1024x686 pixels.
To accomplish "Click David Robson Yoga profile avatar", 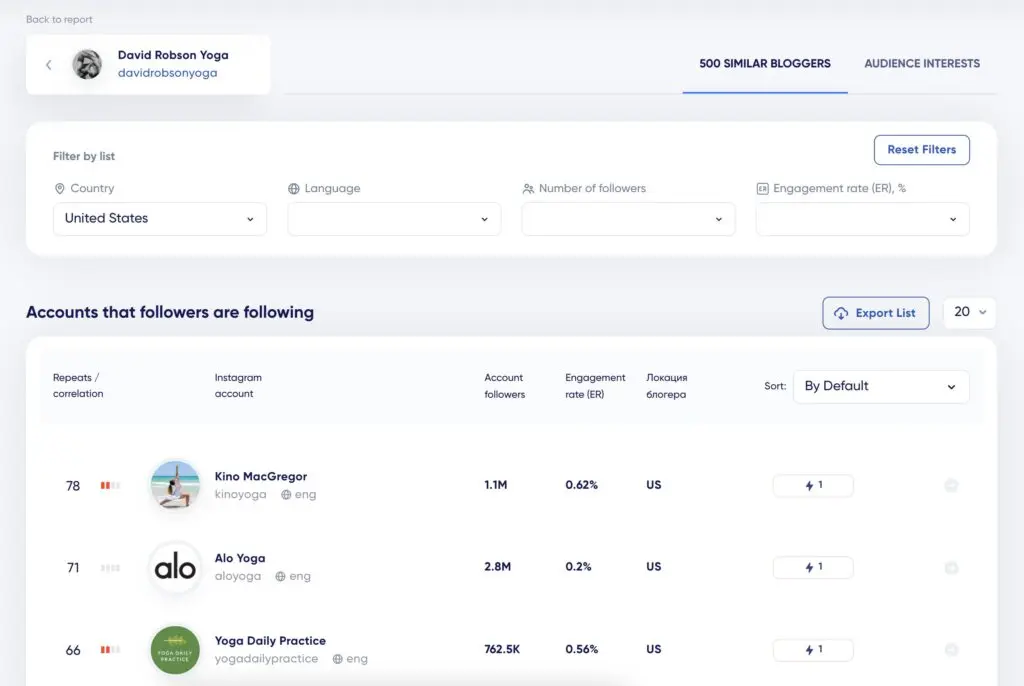I will 87,65.
